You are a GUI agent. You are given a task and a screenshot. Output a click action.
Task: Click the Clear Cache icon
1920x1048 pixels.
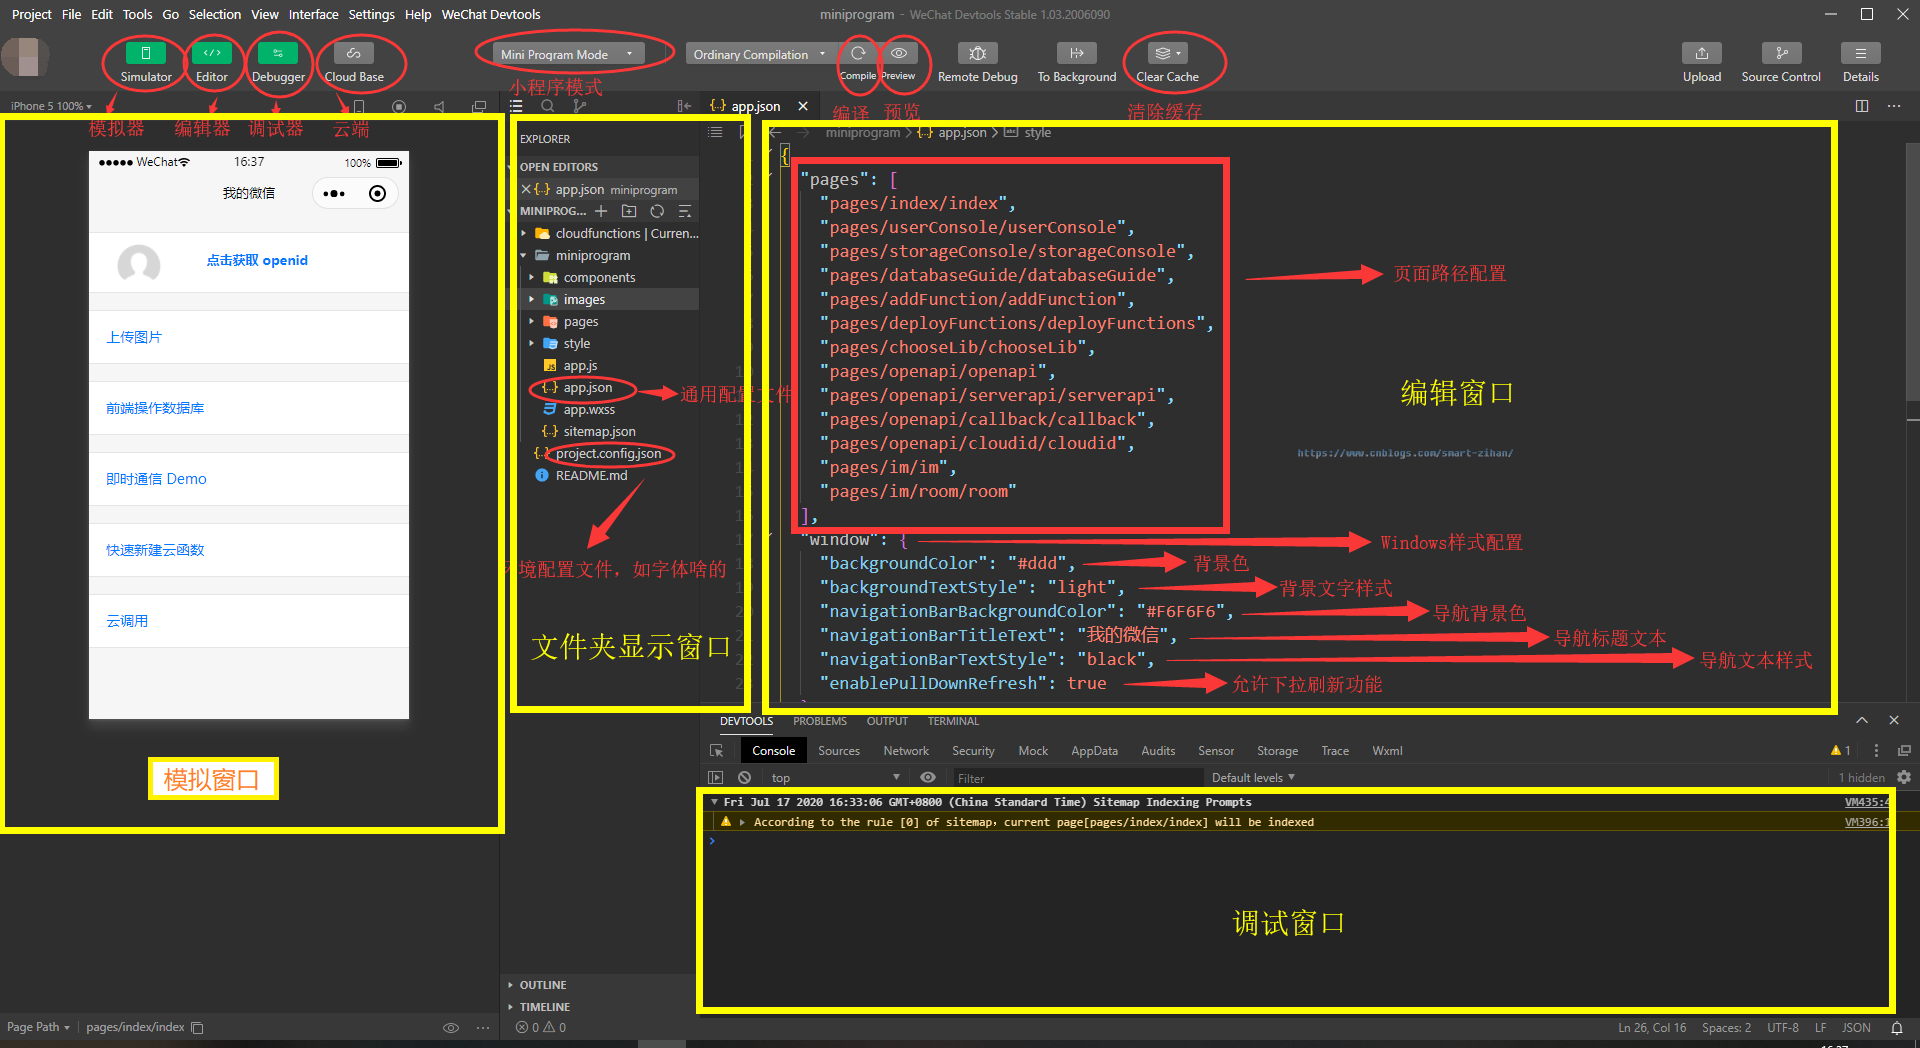coord(1166,54)
